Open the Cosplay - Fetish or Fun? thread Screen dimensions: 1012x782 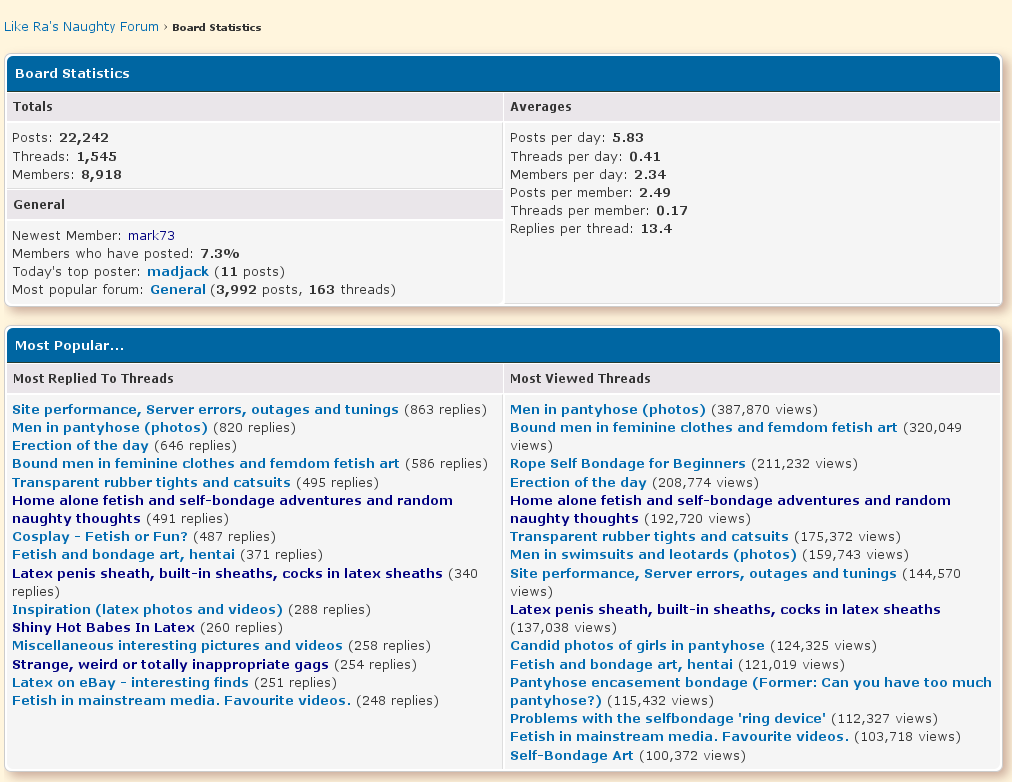[x=100, y=537]
